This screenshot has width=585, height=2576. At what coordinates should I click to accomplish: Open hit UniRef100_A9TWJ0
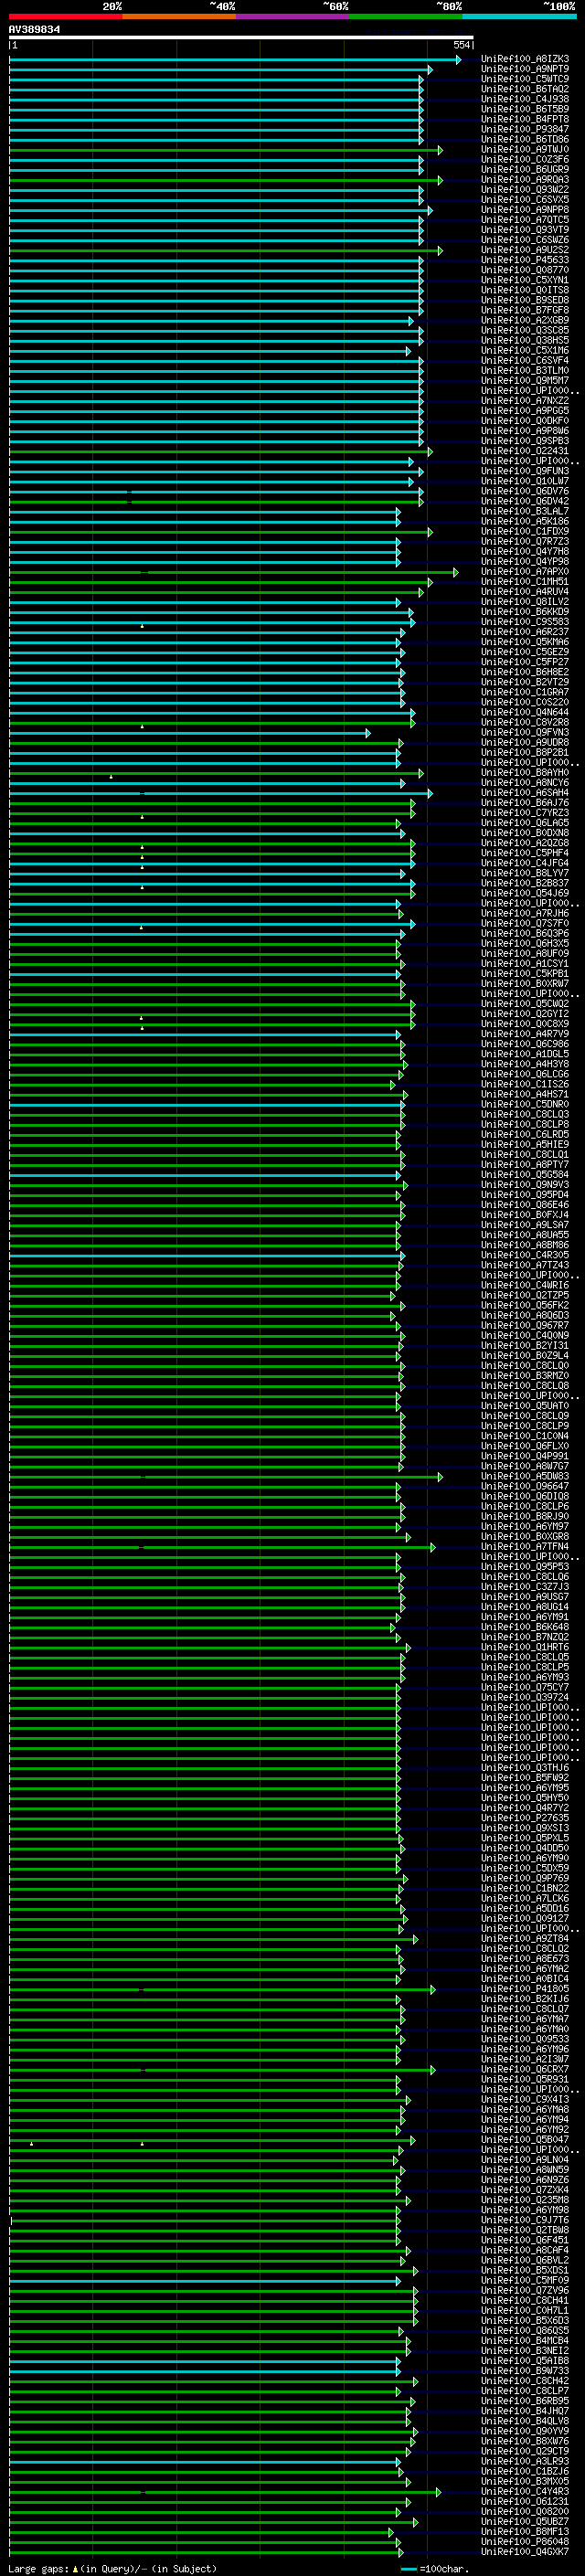[525, 149]
